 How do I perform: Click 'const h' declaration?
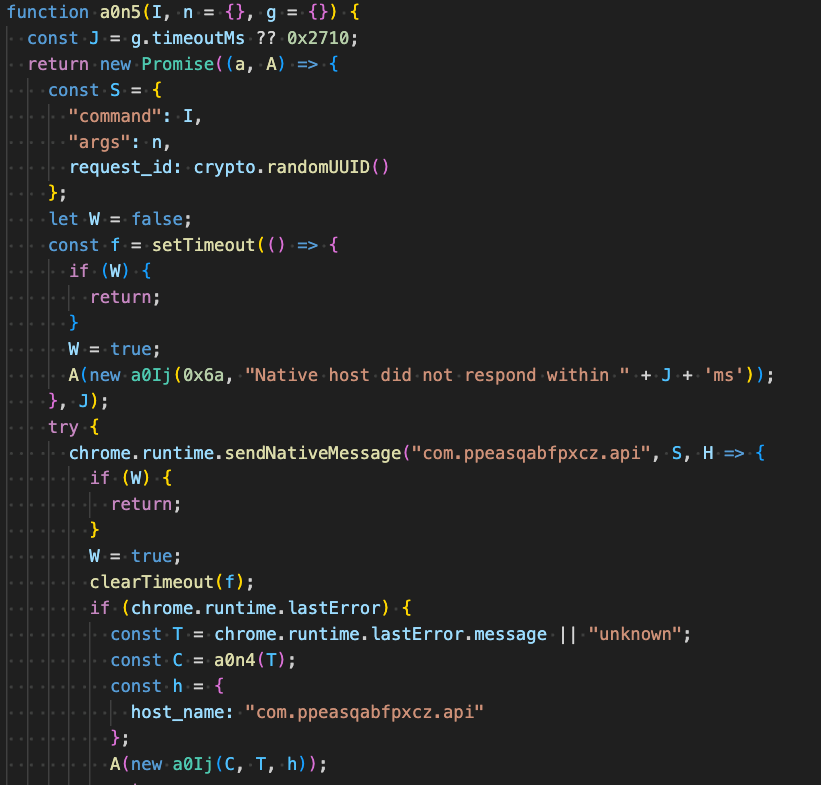[x=147, y=686]
